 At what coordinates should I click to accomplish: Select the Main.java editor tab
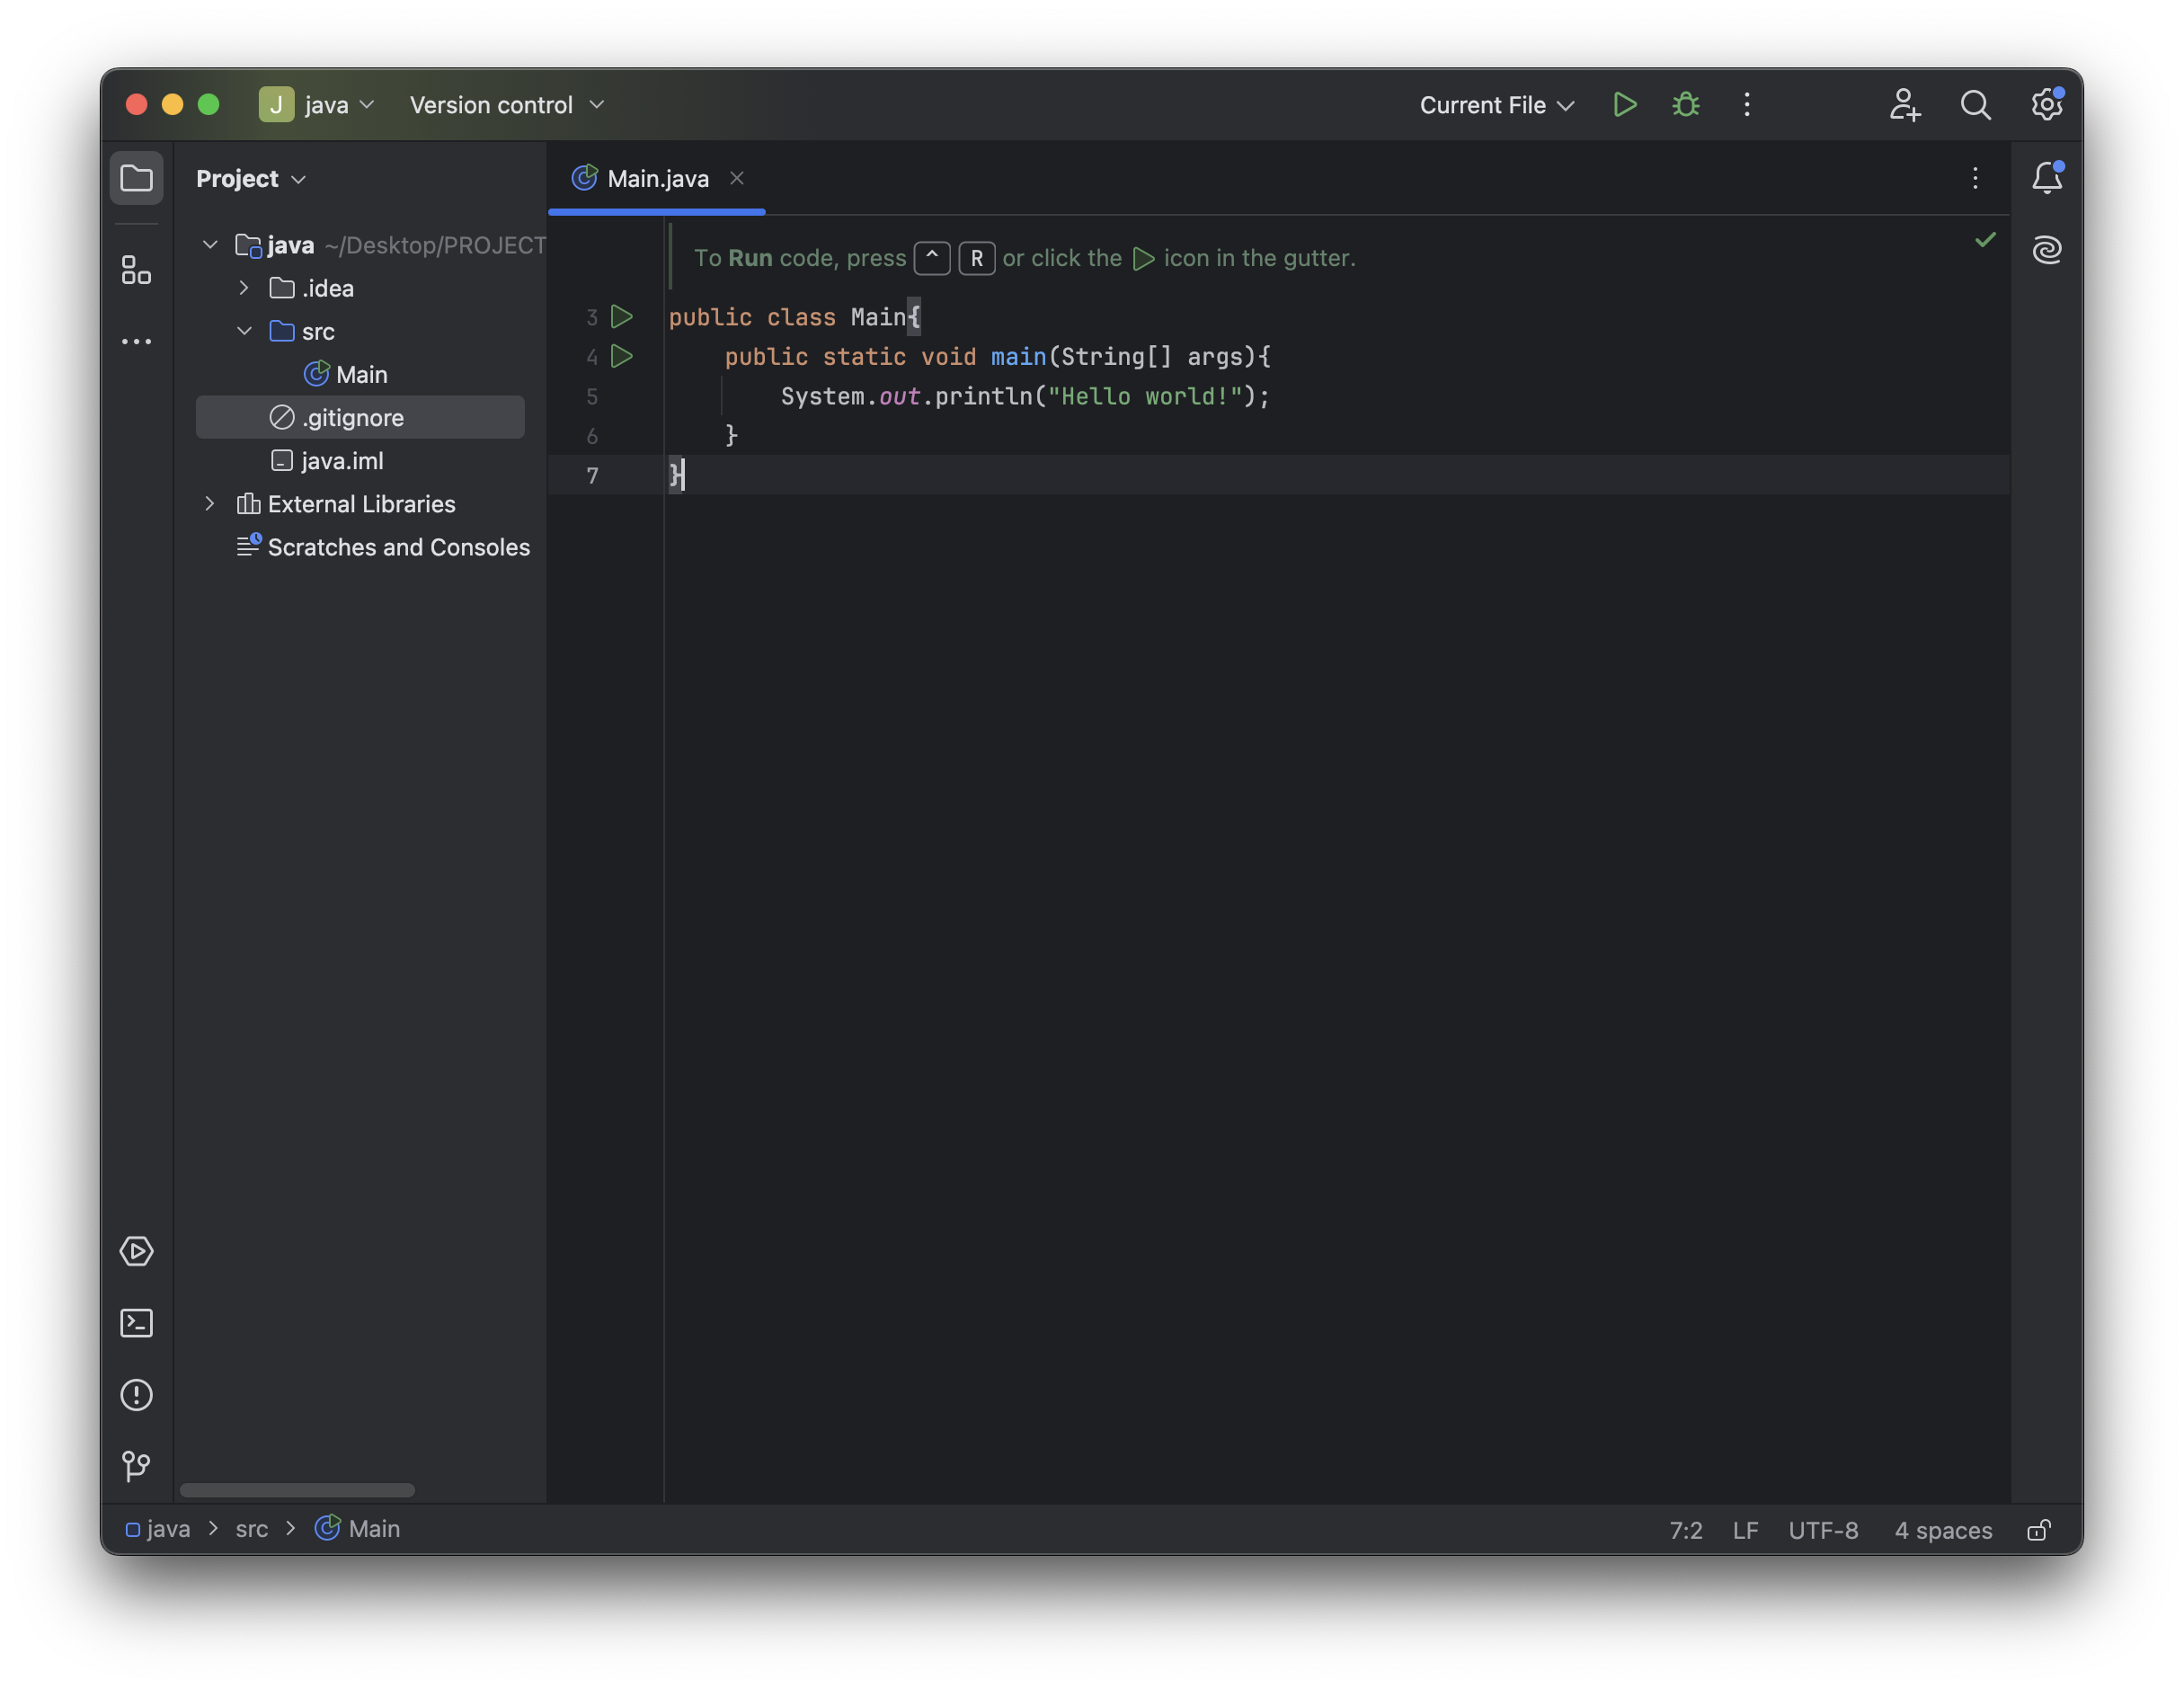tap(657, 179)
